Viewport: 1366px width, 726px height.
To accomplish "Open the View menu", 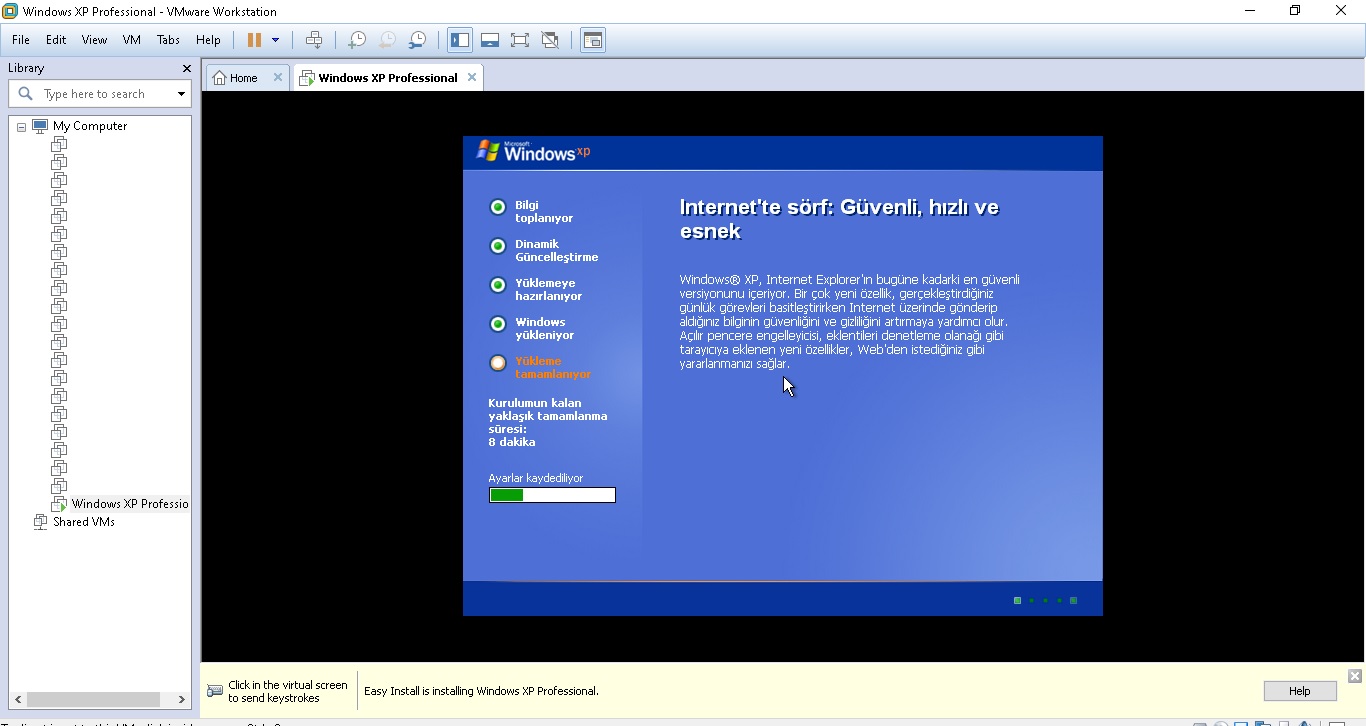I will (94, 40).
